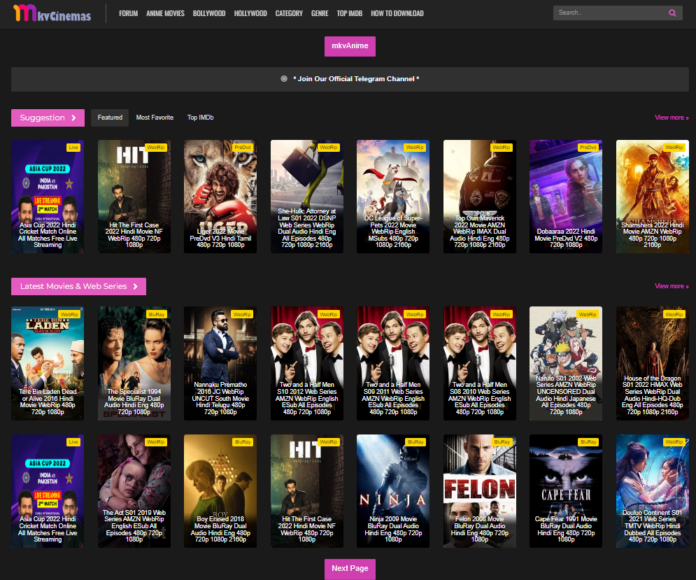The width and height of the screenshot is (696, 580).
Task: Open the Douluo Continent S01 poster
Action: point(652,491)
